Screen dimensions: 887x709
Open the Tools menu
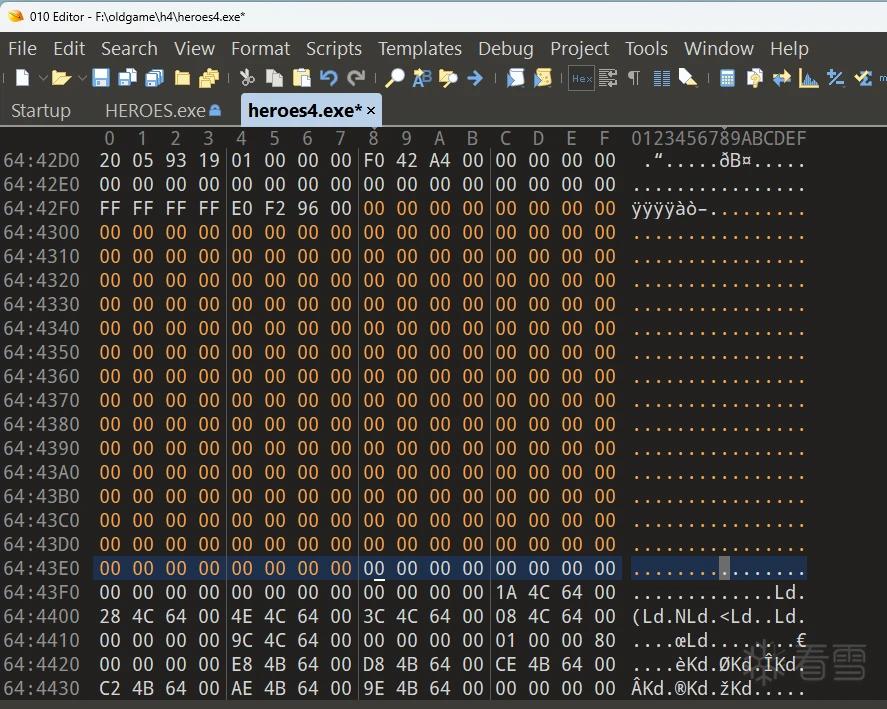click(647, 49)
